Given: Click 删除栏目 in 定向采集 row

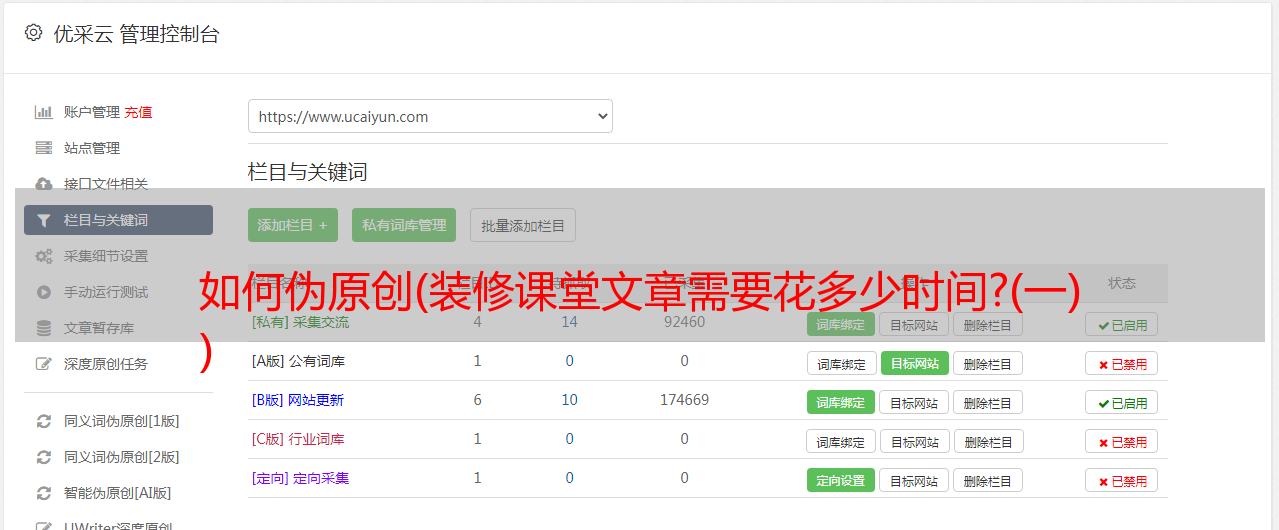Looking at the screenshot, I should 988,480.
